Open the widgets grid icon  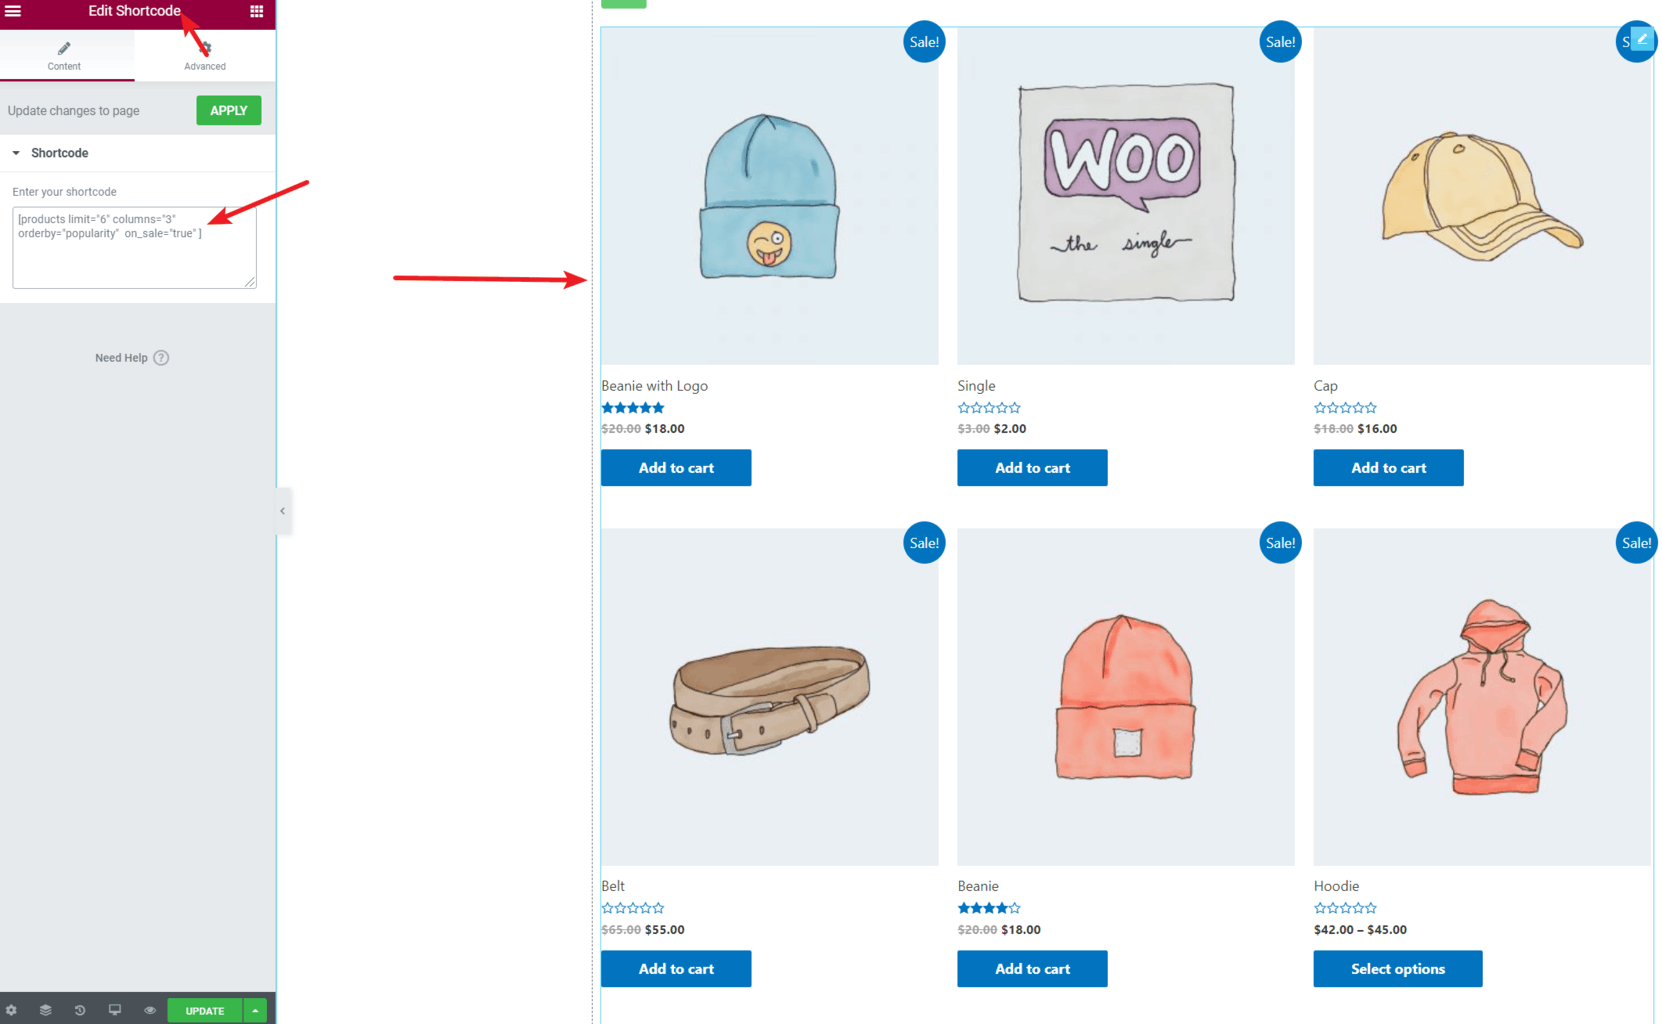256,11
